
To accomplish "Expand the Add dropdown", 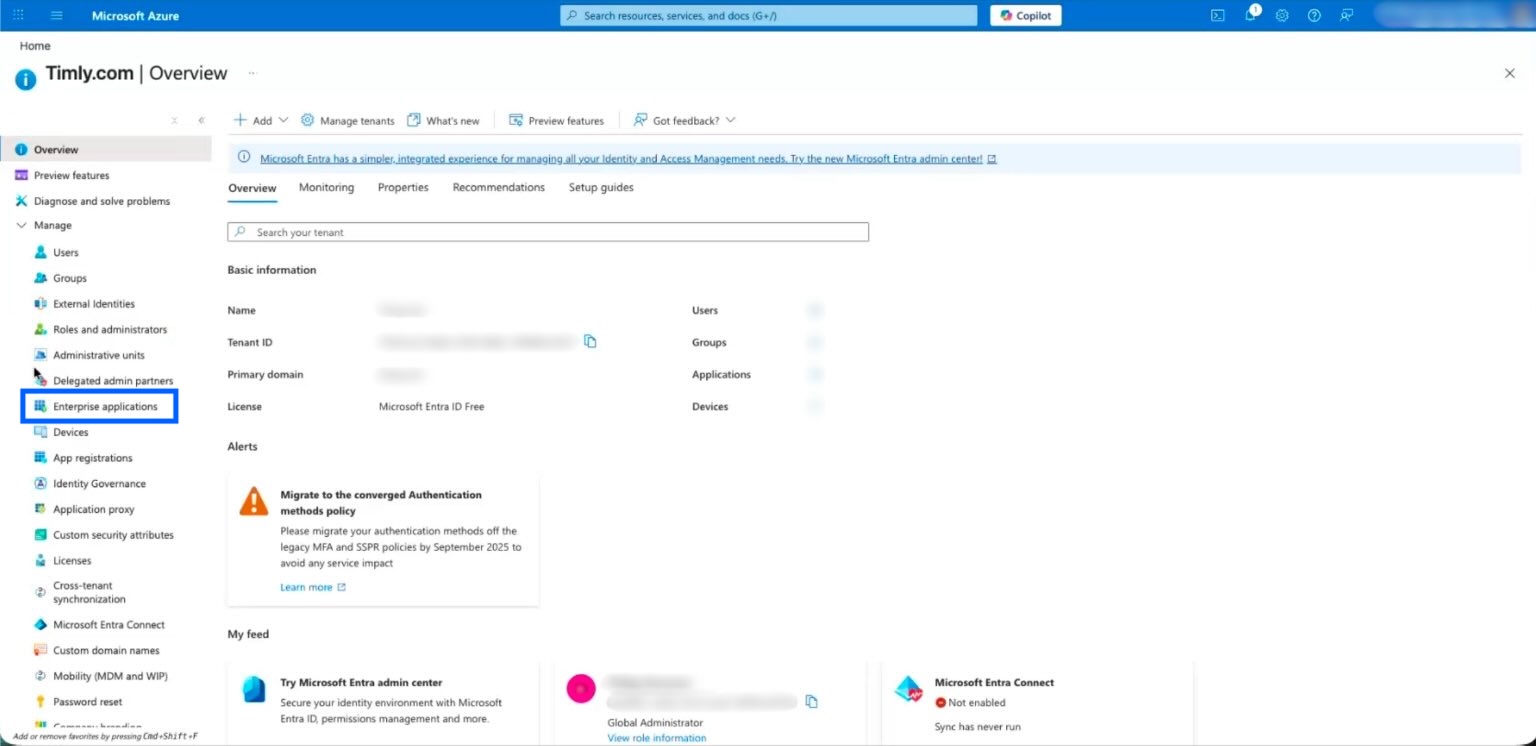I will click(260, 120).
